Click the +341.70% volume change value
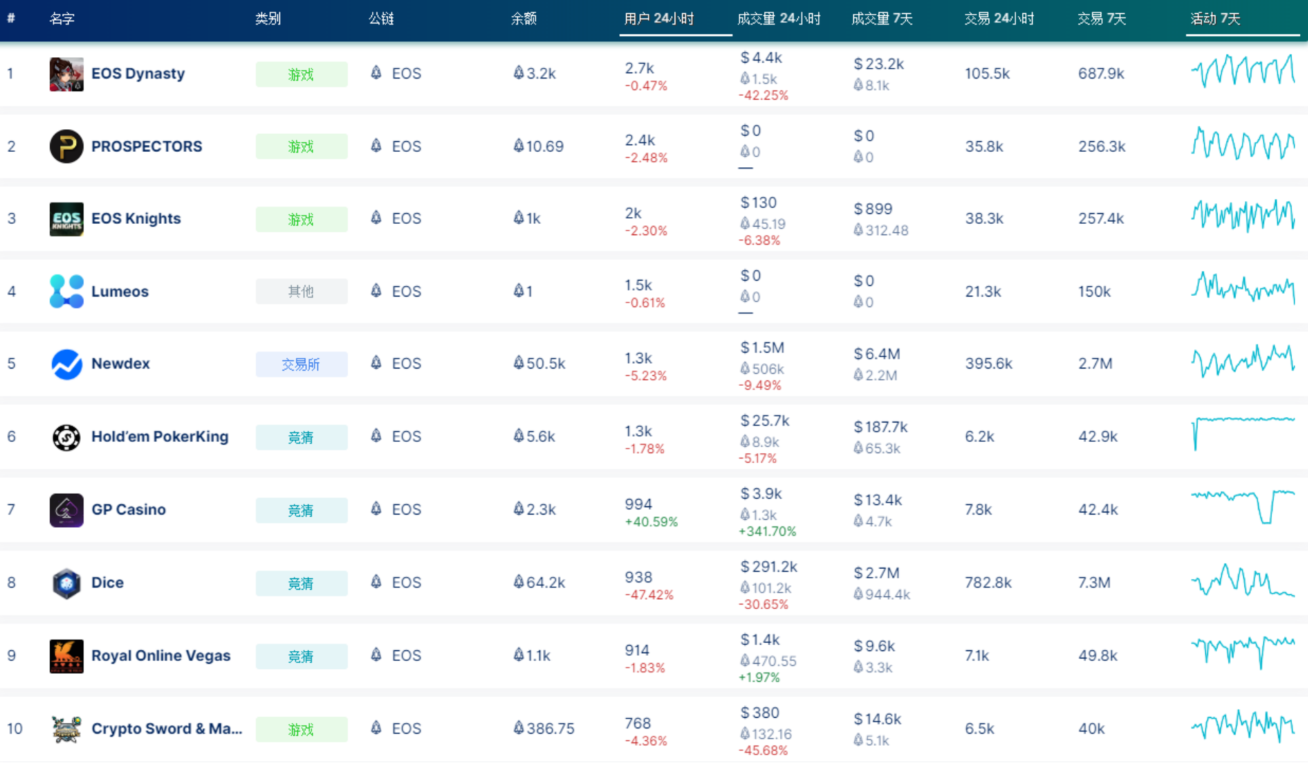 768,532
